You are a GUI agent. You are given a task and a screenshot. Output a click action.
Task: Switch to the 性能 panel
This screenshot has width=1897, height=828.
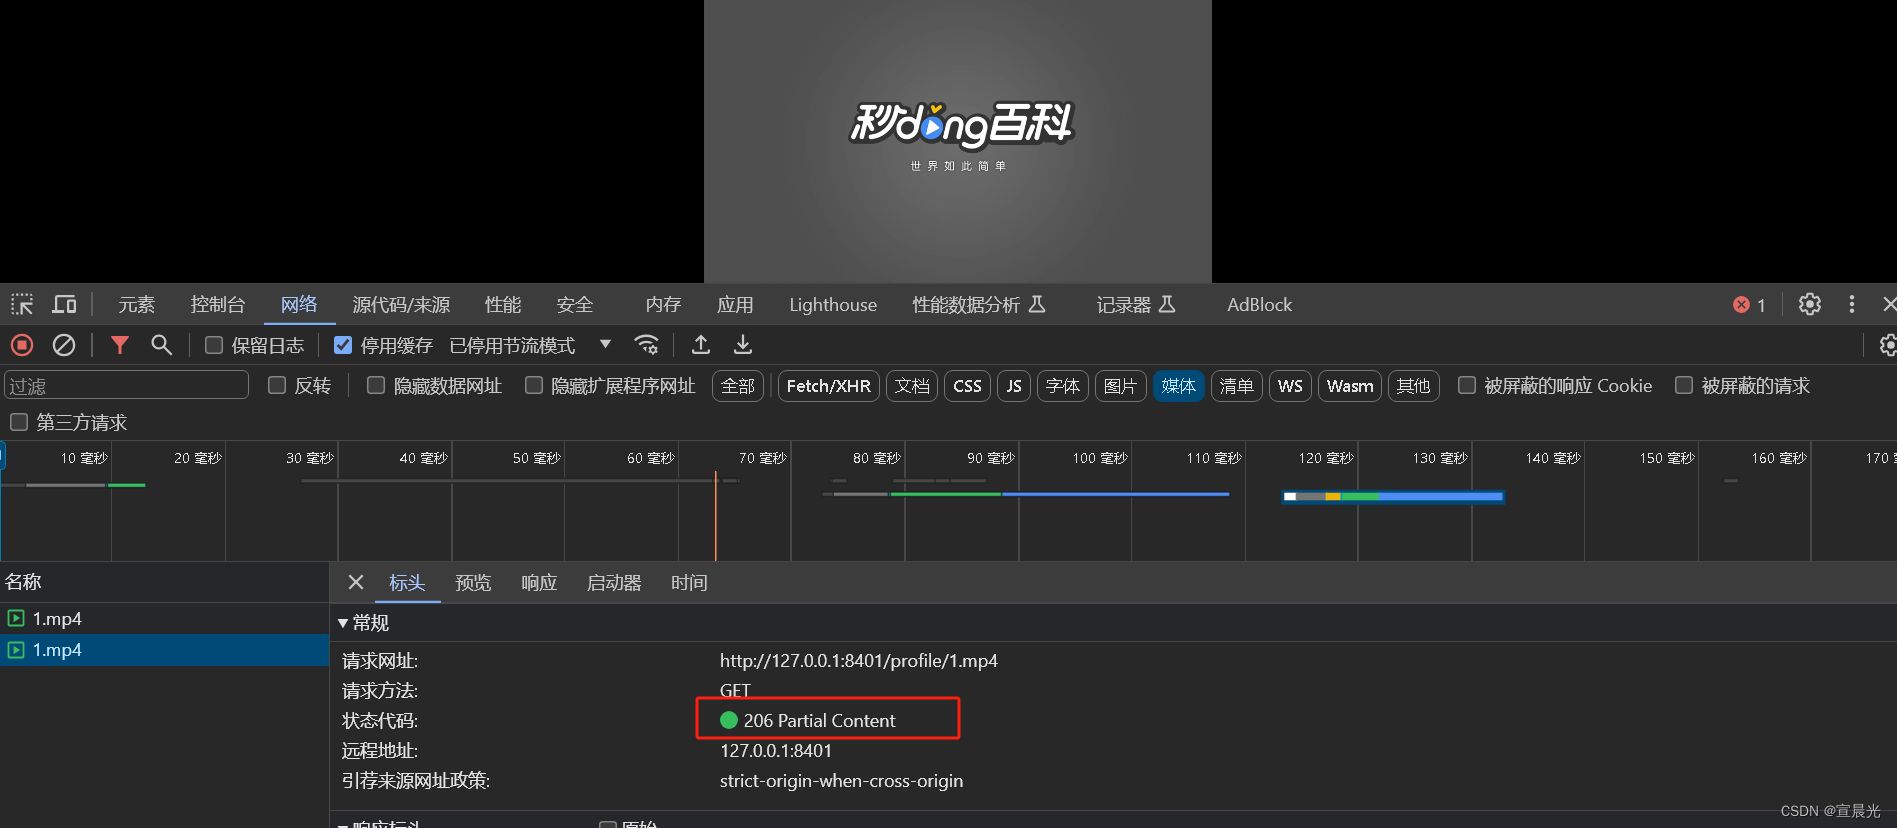pos(503,304)
